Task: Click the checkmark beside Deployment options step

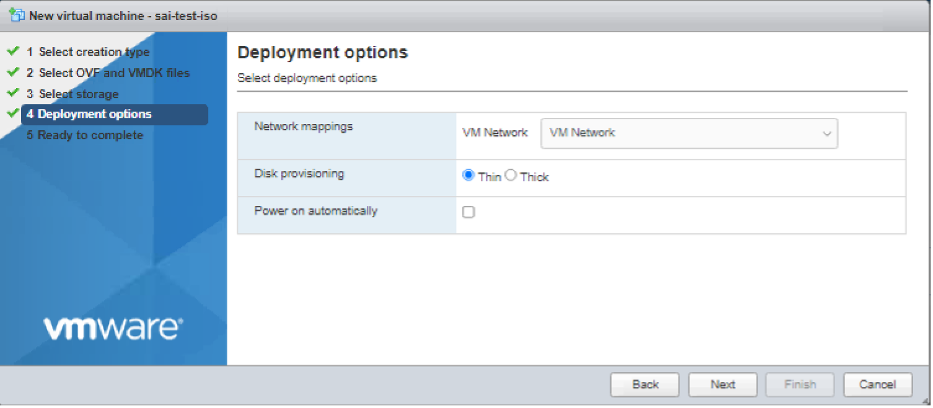Action: coord(13,112)
